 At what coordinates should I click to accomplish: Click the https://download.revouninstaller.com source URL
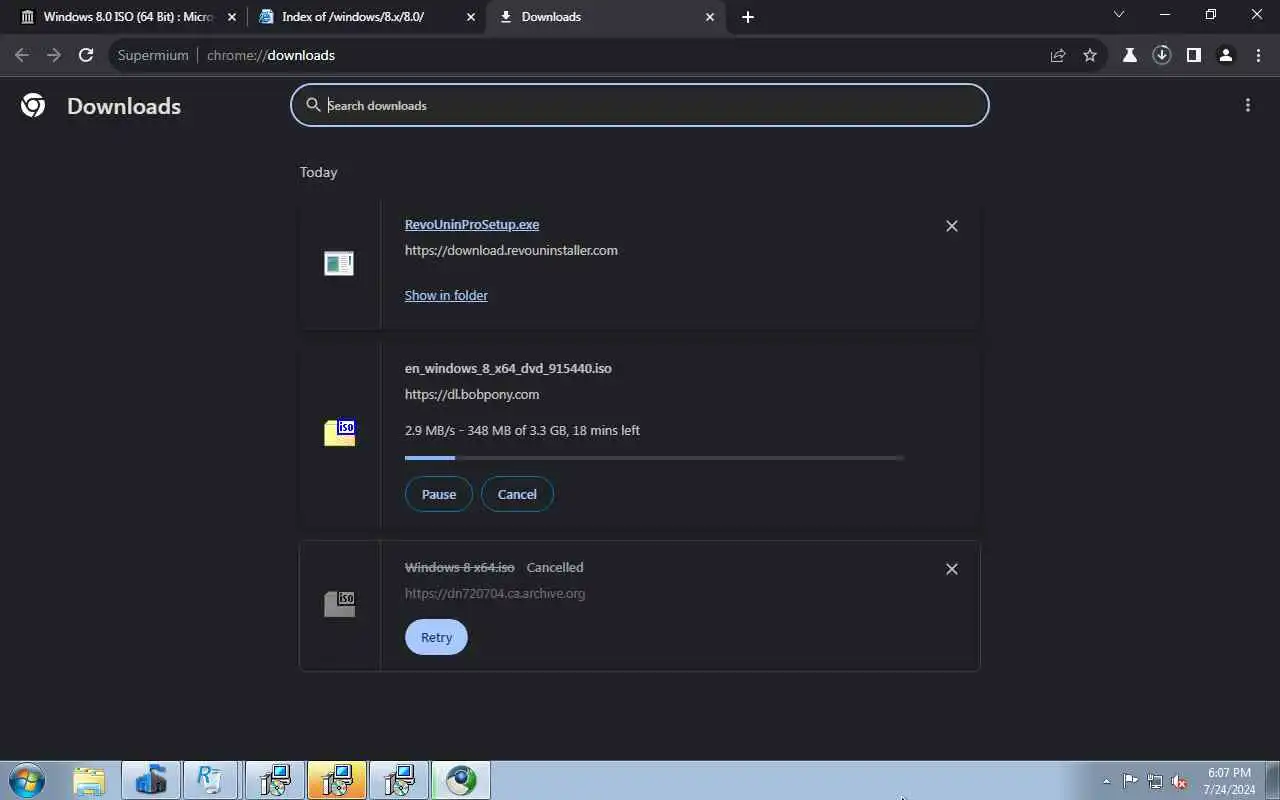click(x=511, y=250)
